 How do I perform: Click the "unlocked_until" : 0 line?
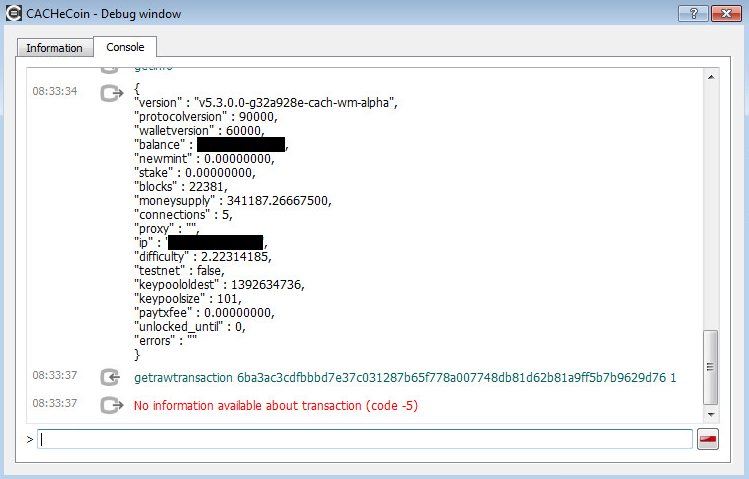pos(190,327)
